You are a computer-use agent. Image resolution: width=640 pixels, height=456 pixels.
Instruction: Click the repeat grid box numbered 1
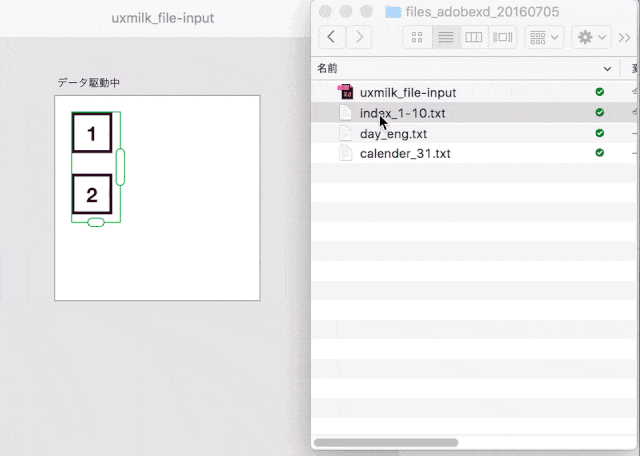coord(91,133)
